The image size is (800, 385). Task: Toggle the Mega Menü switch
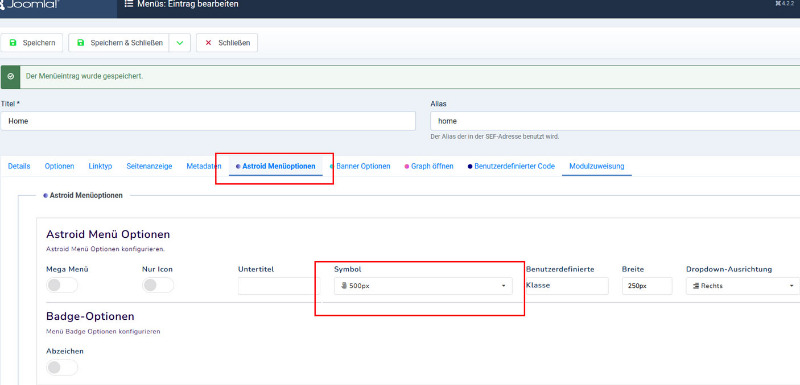(x=62, y=285)
